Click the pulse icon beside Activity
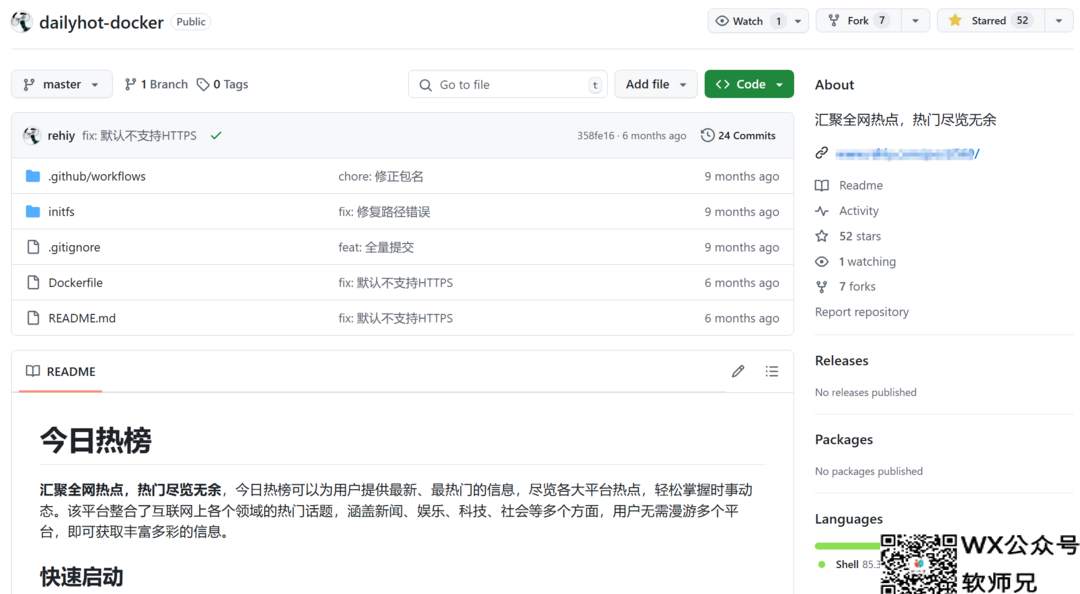The height and width of the screenshot is (594, 1080). [822, 211]
